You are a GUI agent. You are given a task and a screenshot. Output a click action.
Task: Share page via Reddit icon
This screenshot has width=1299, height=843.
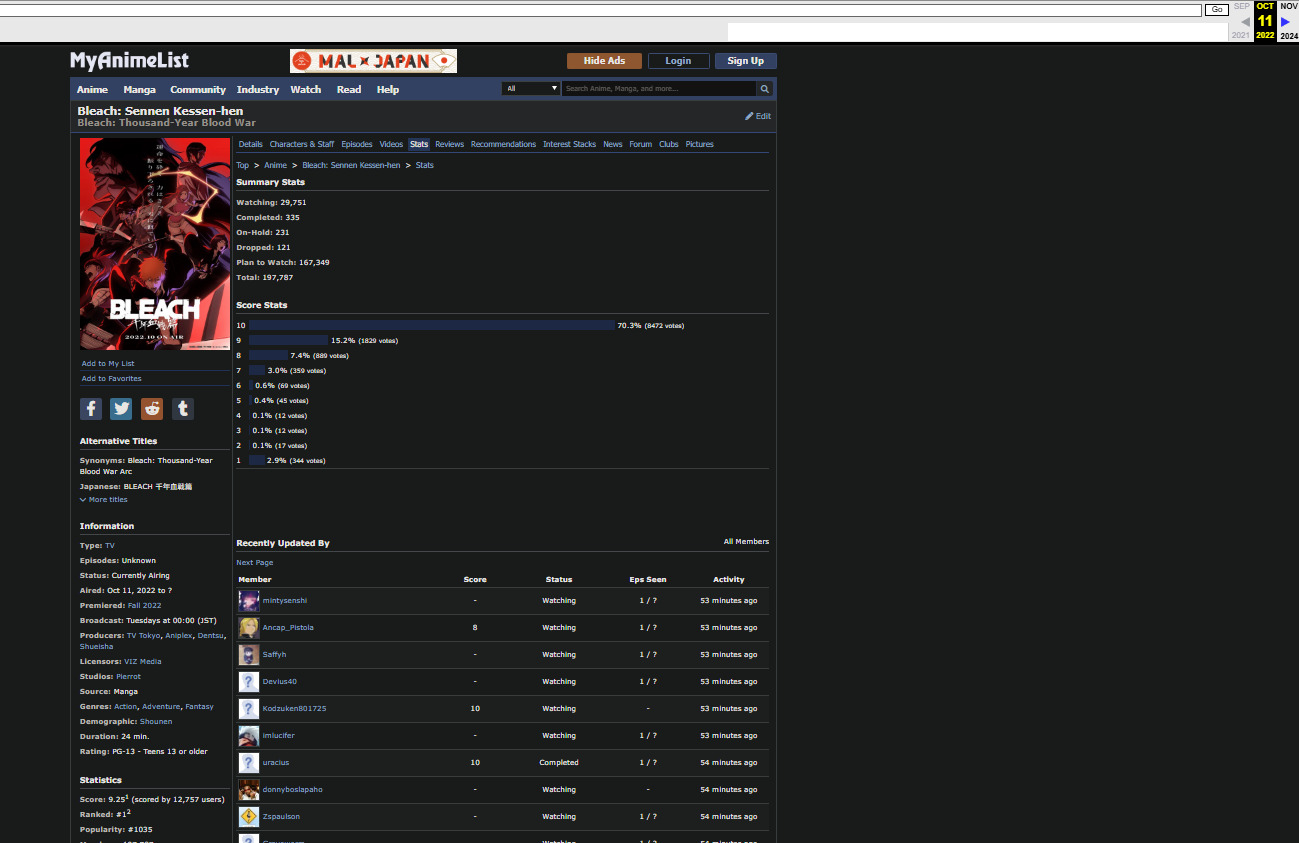coord(152,408)
